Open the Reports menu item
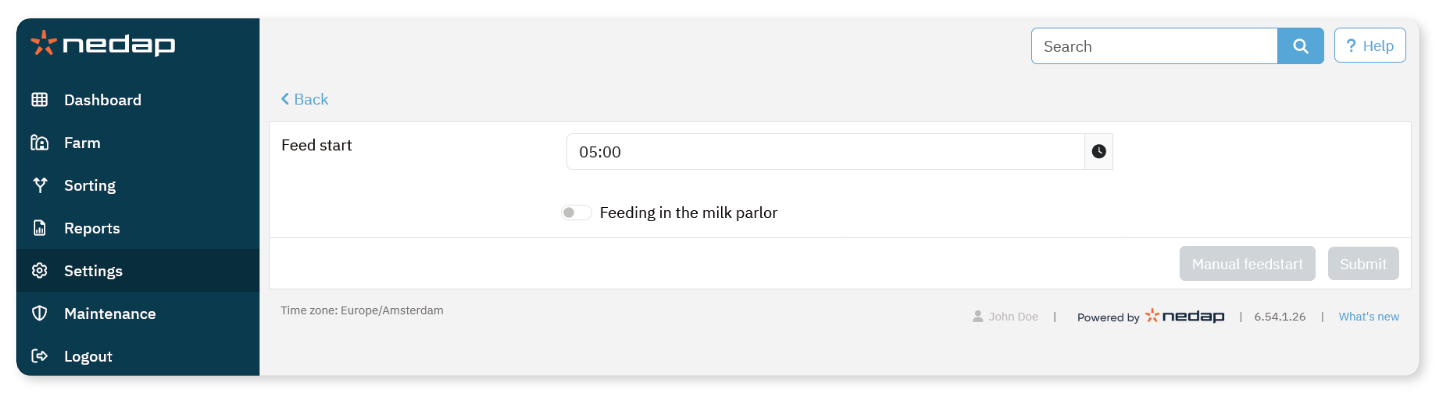Screen dimensions: 1442x402 92,228
